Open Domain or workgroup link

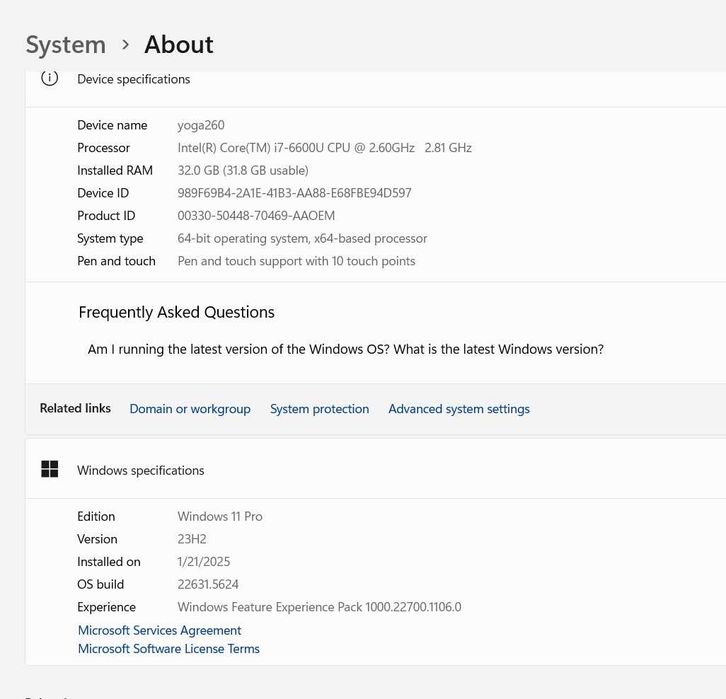(190, 409)
